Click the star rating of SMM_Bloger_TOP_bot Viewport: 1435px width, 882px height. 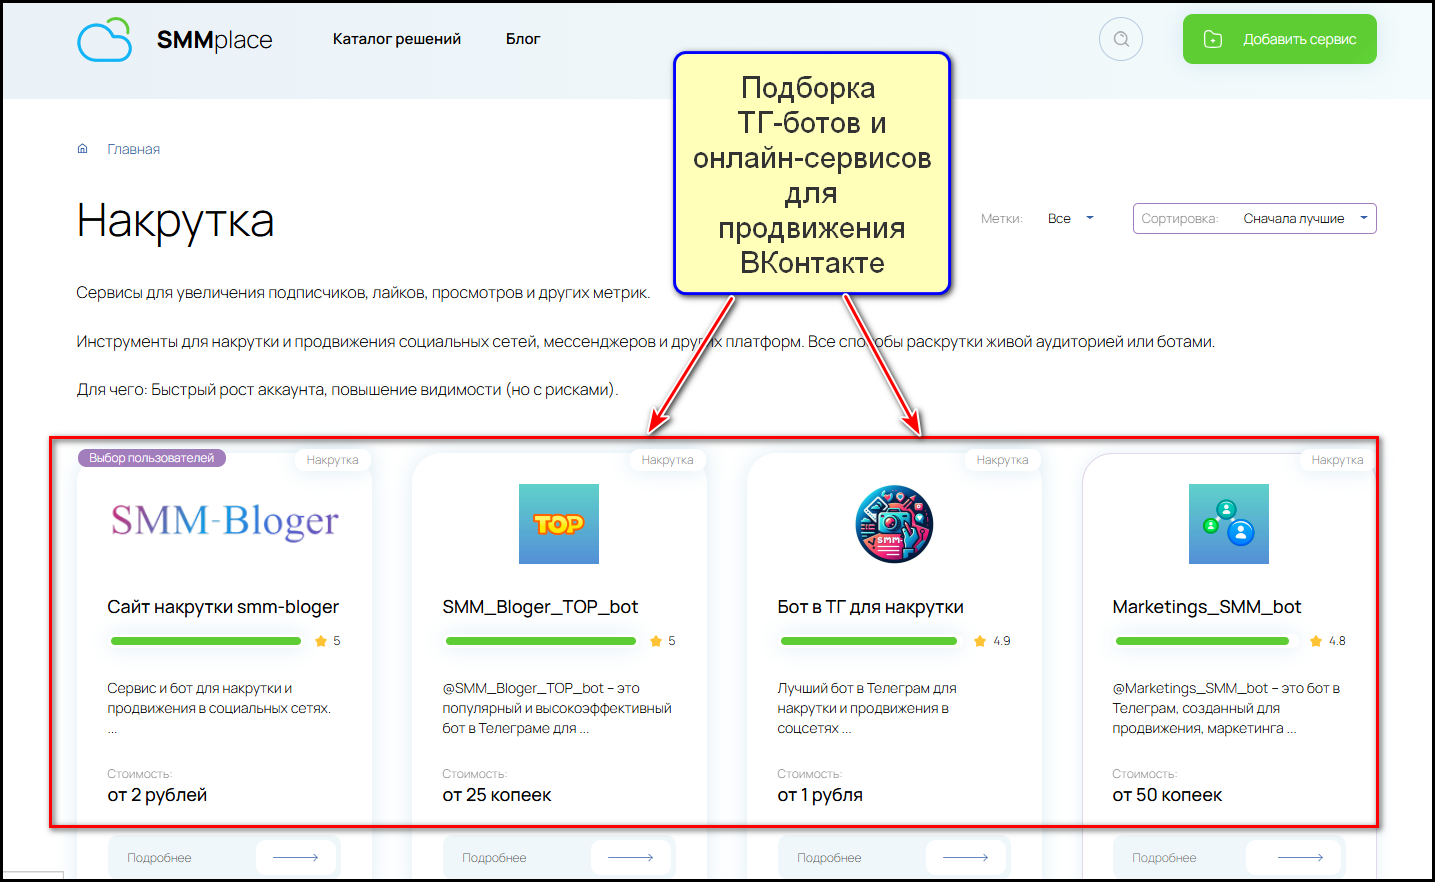pyautogui.click(x=656, y=641)
